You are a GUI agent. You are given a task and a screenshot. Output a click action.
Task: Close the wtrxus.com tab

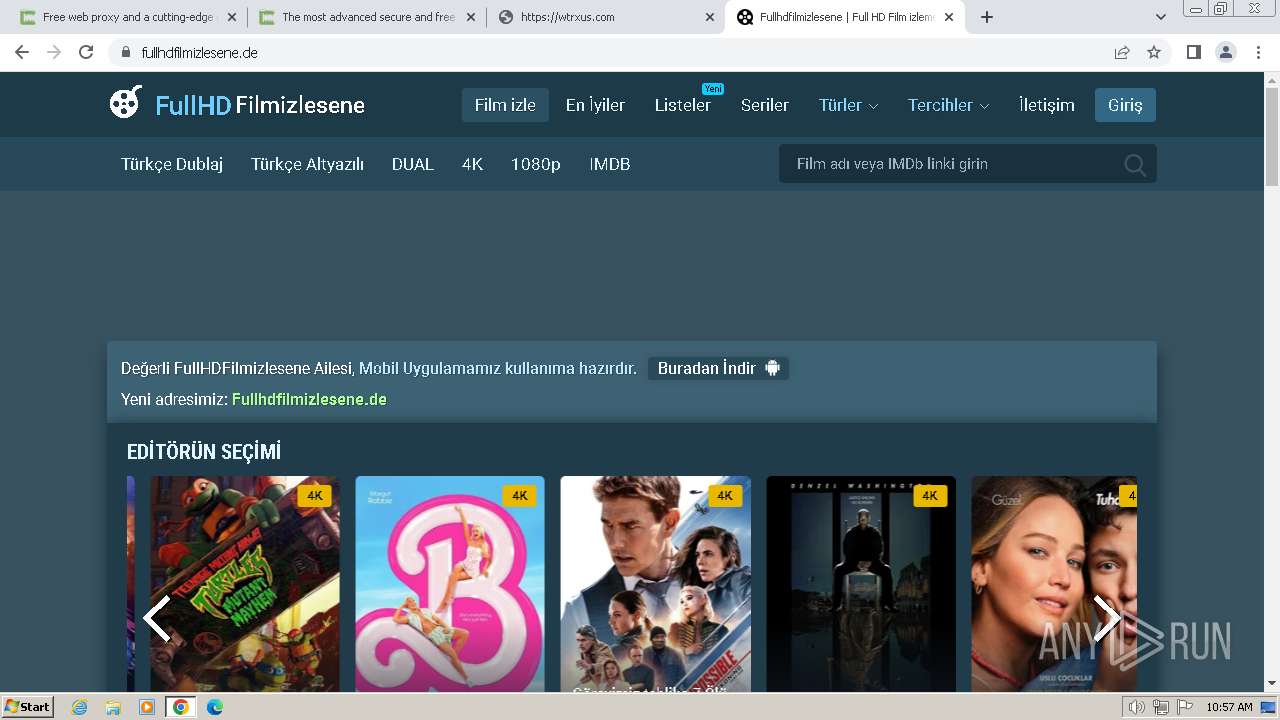point(710,17)
